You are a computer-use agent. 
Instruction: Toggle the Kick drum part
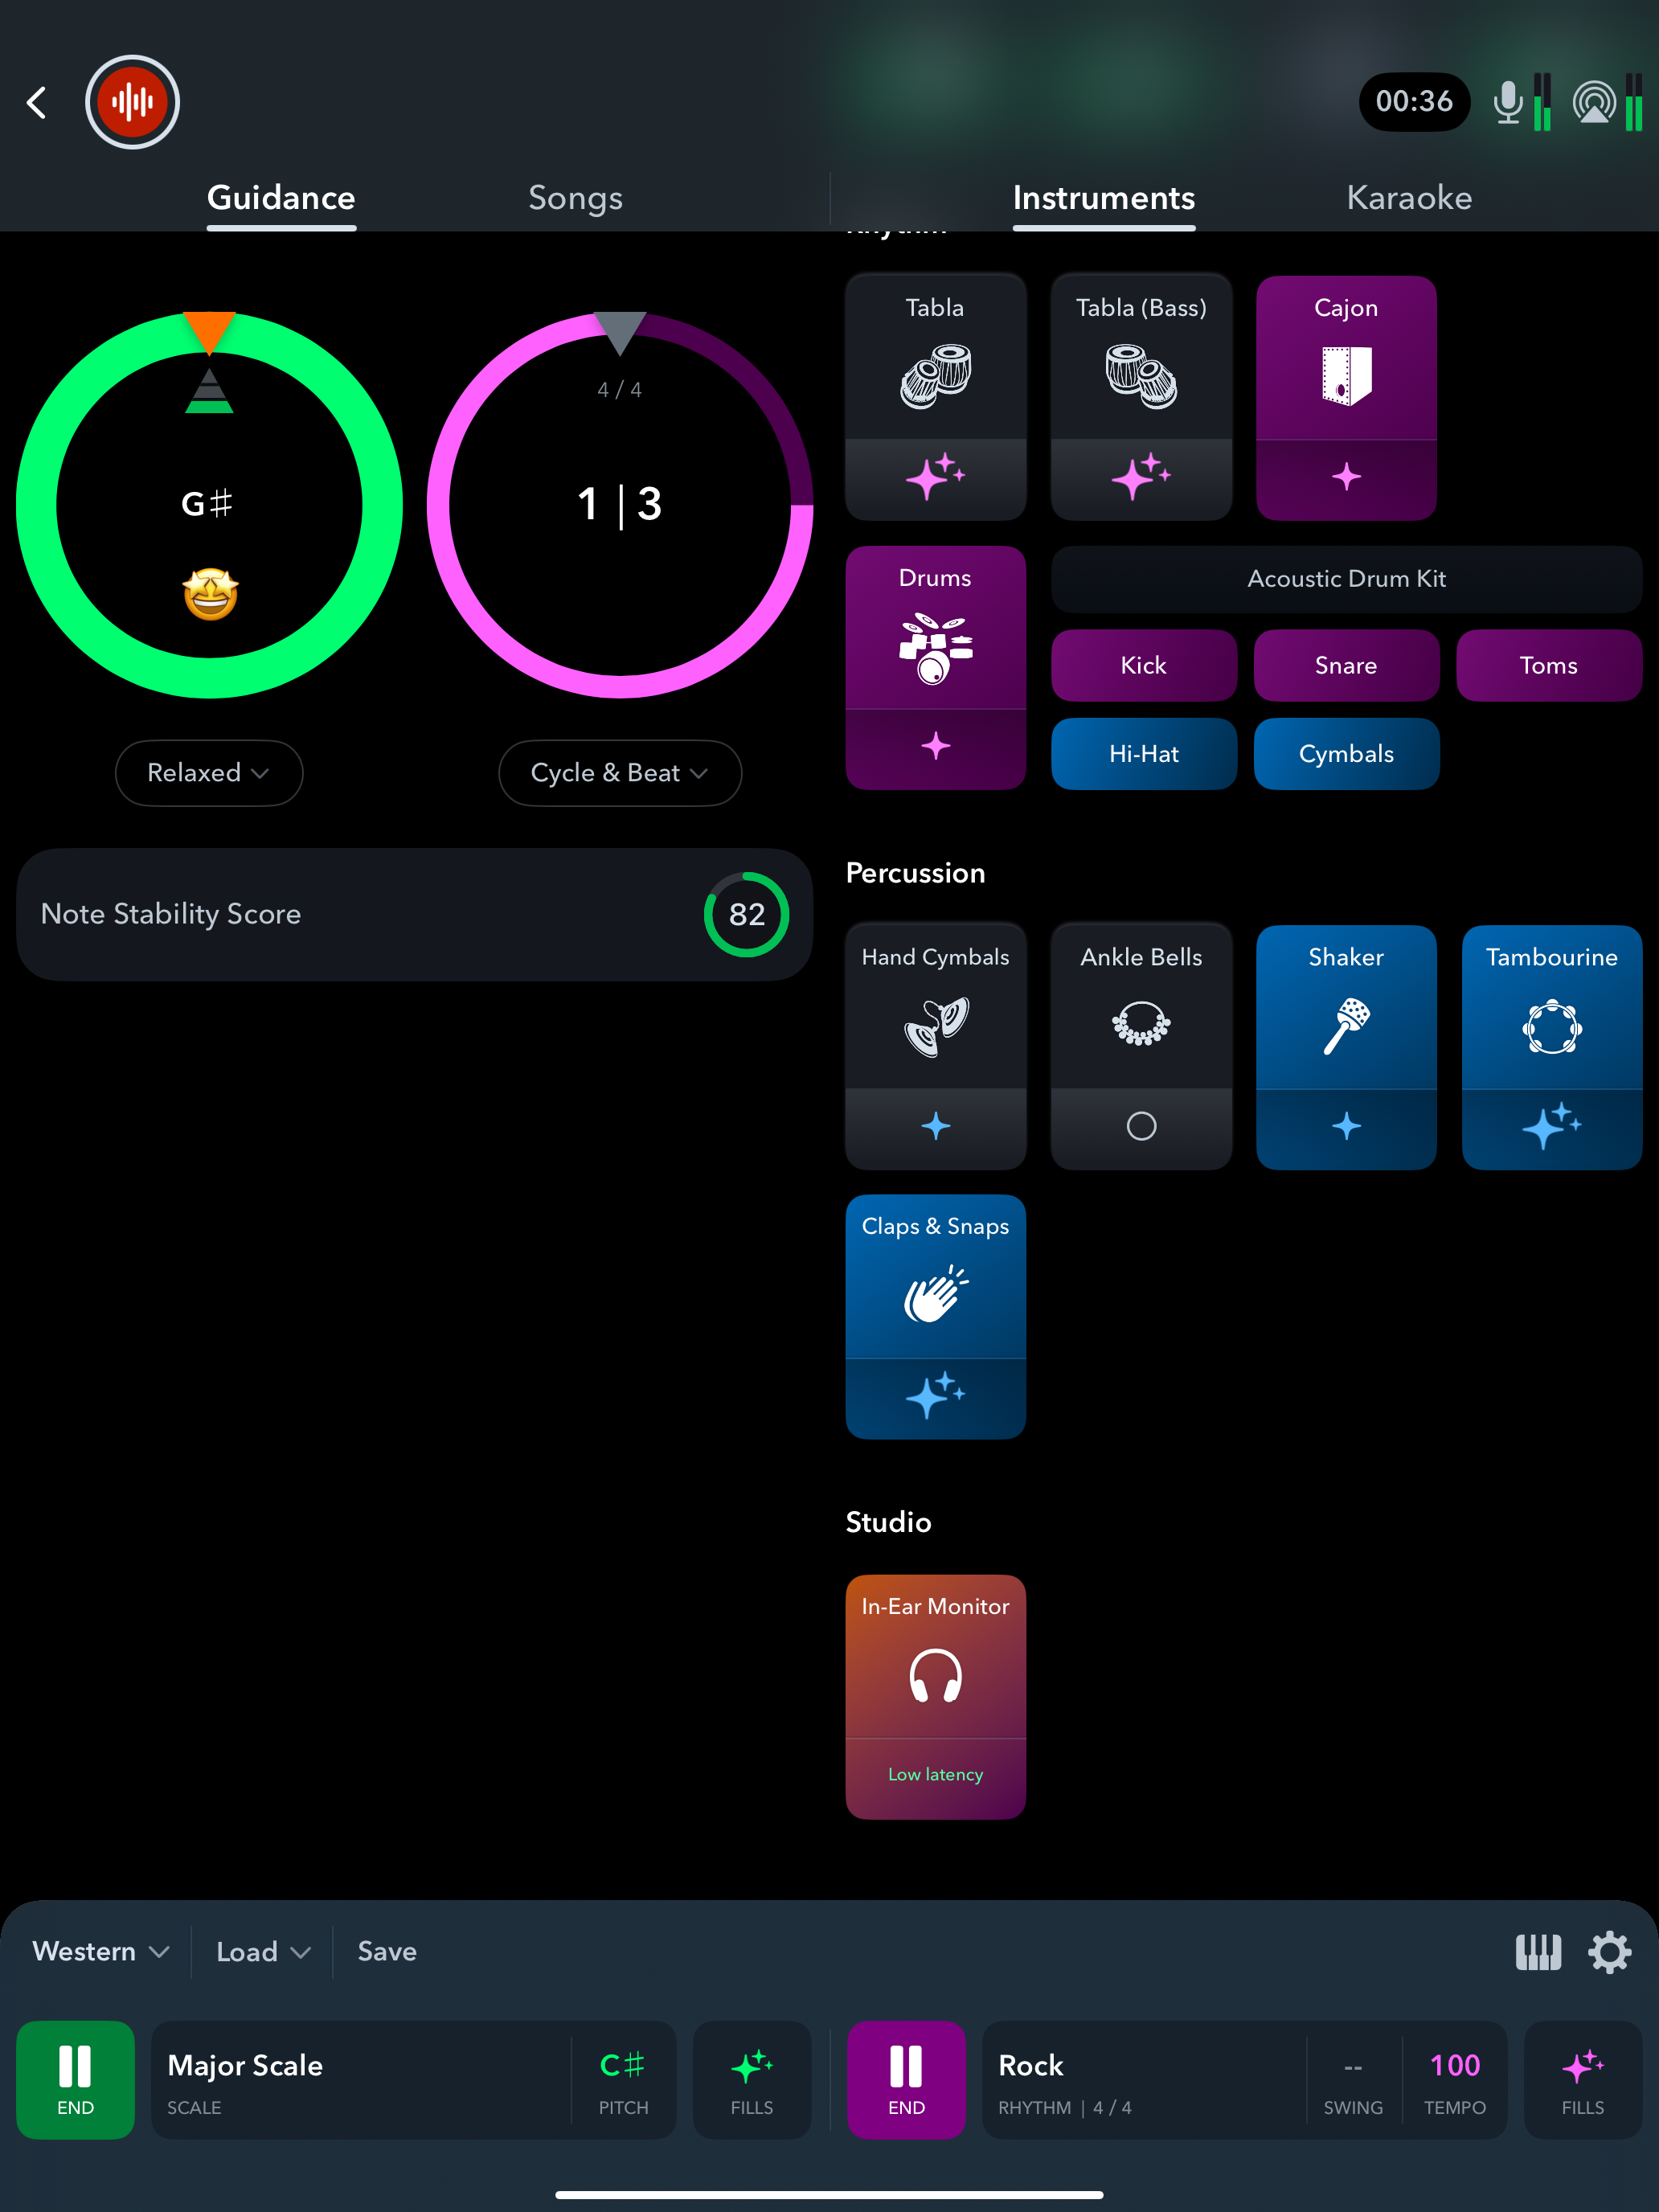[x=1143, y=665]
